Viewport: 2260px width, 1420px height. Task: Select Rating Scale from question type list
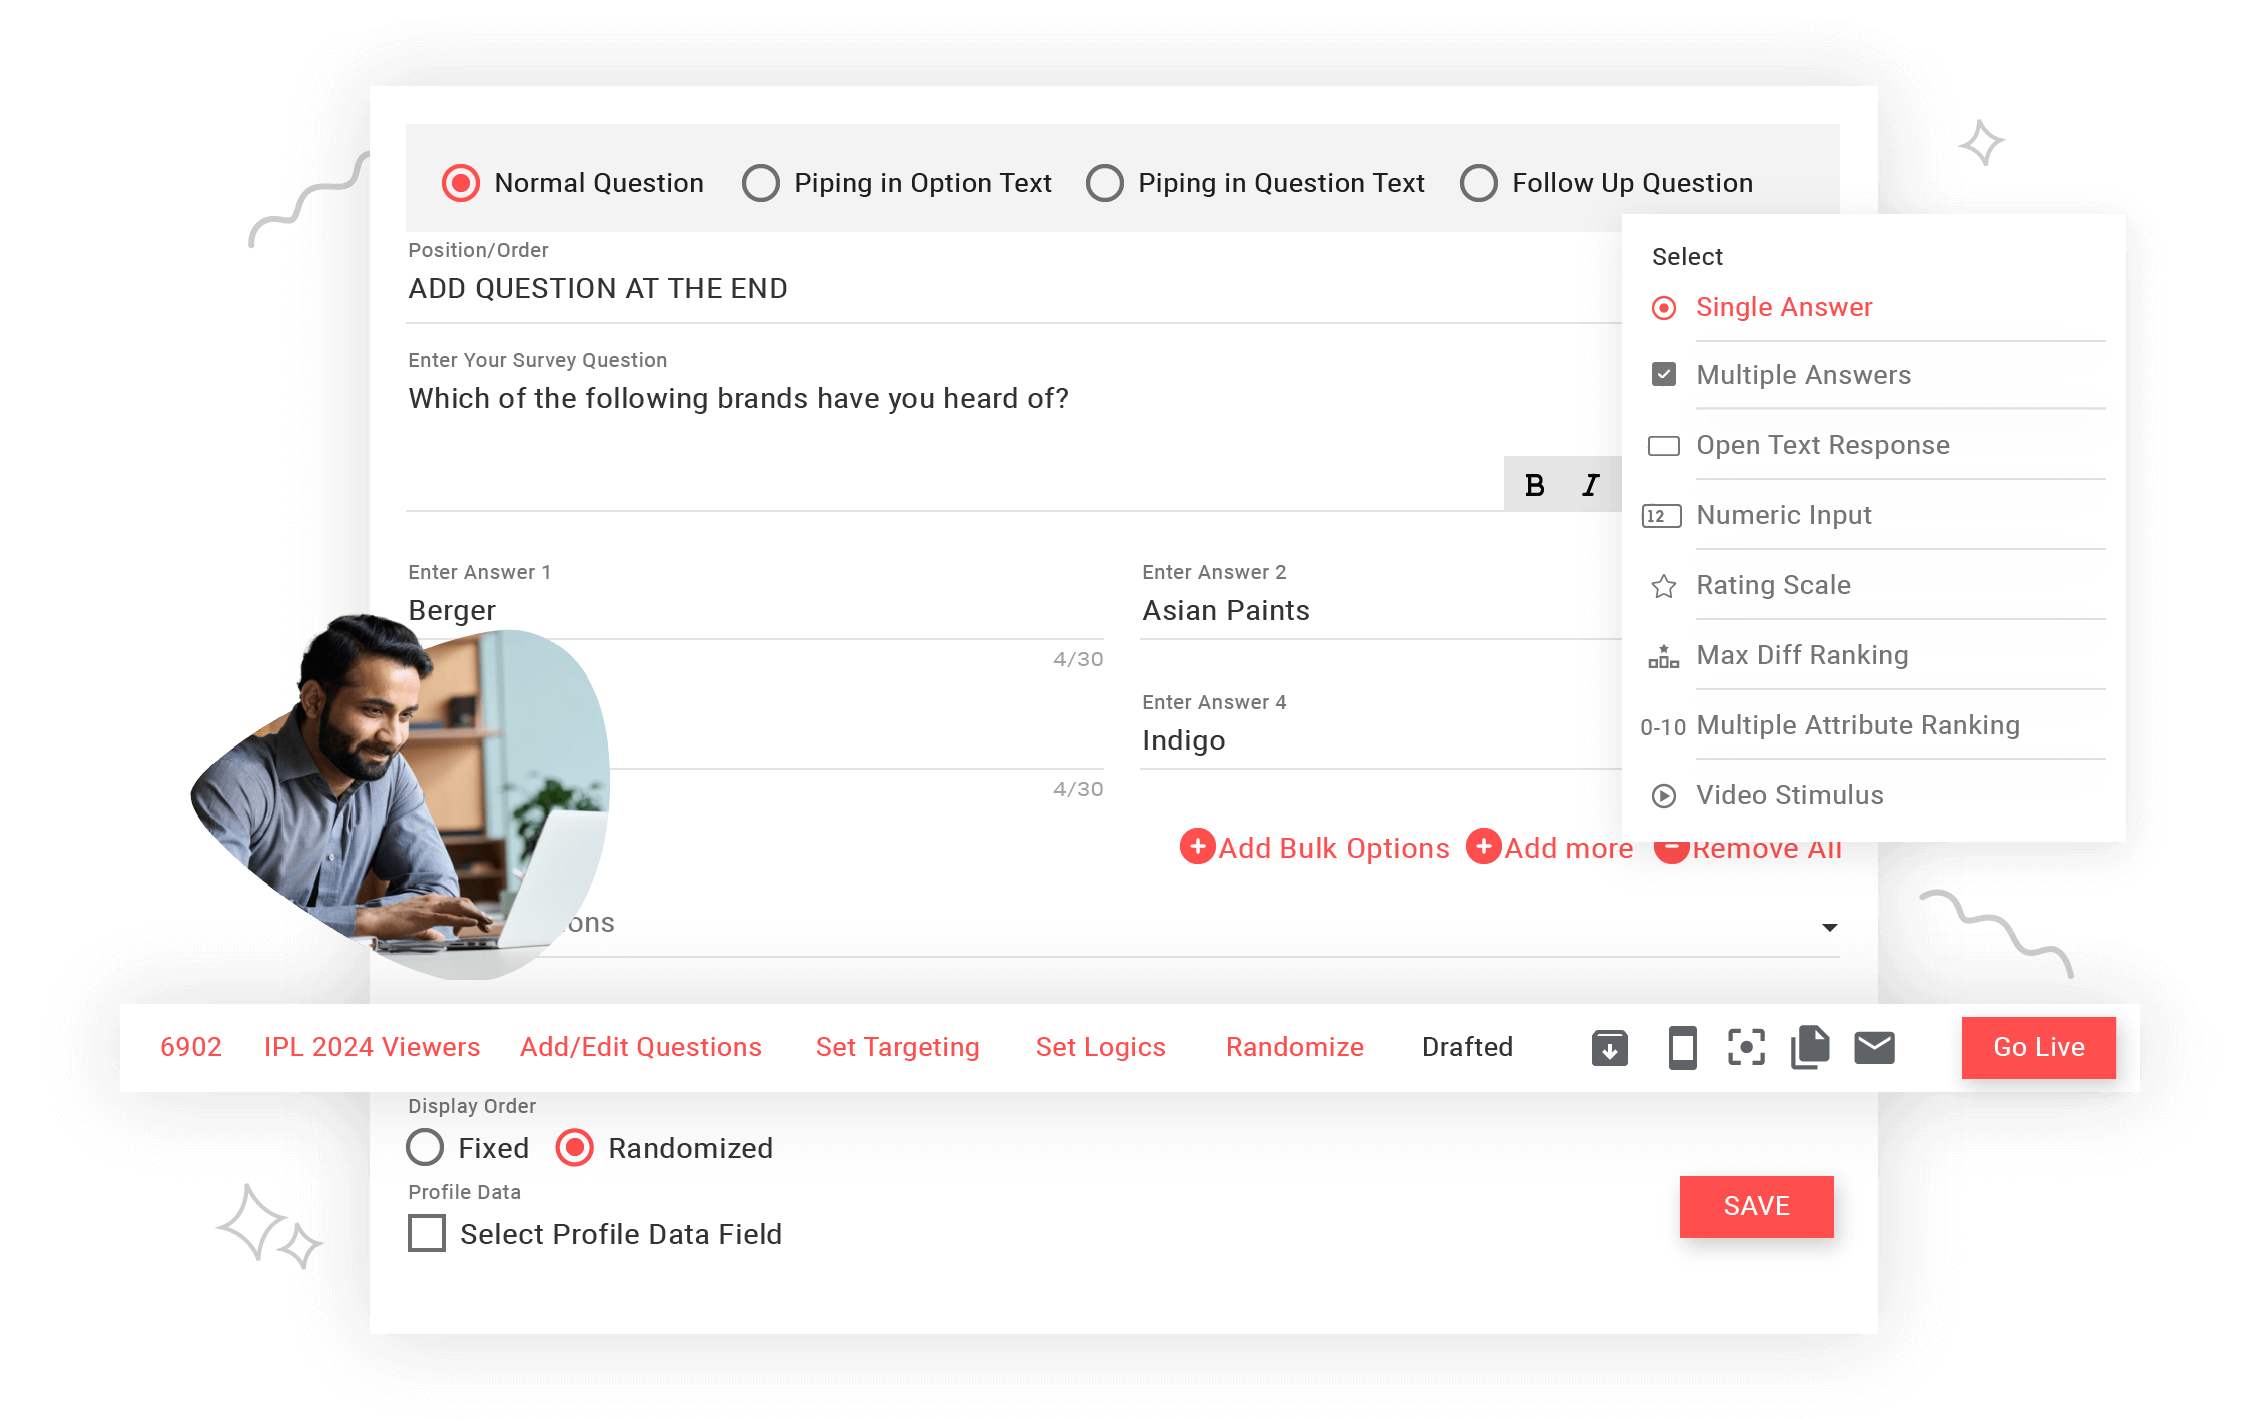[1773, 585]
